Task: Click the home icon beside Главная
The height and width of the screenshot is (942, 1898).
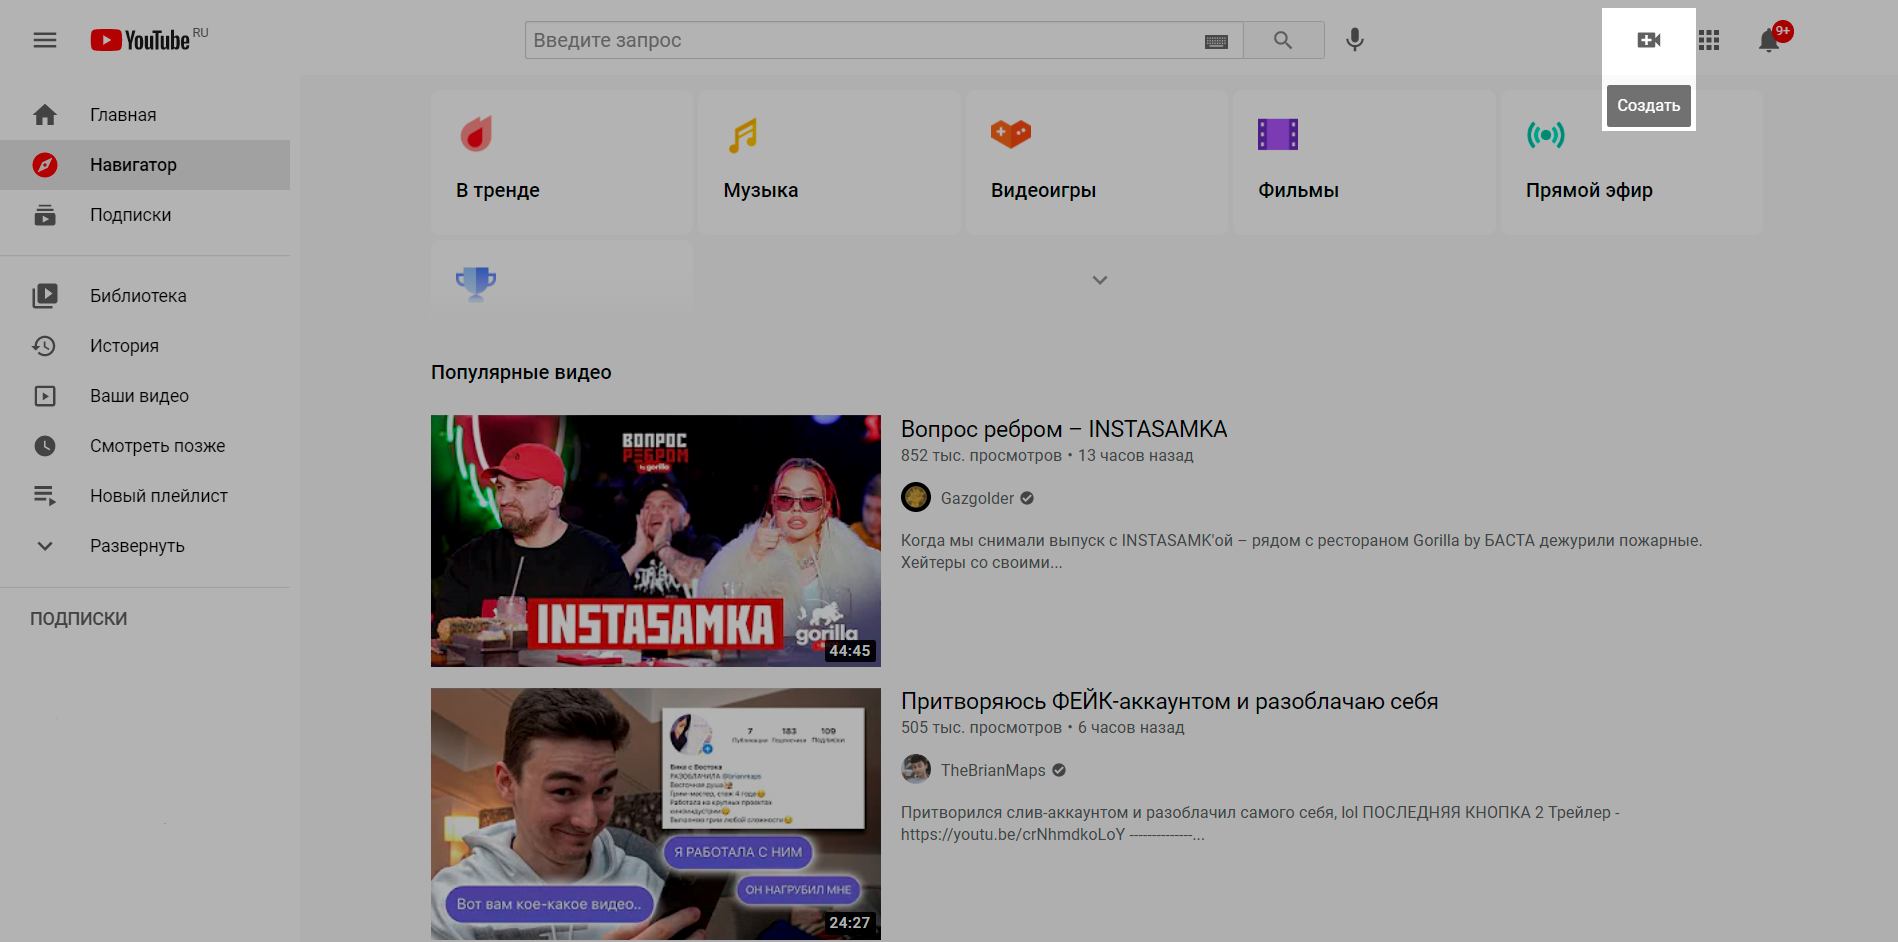Action: click(x=45, y=115)
